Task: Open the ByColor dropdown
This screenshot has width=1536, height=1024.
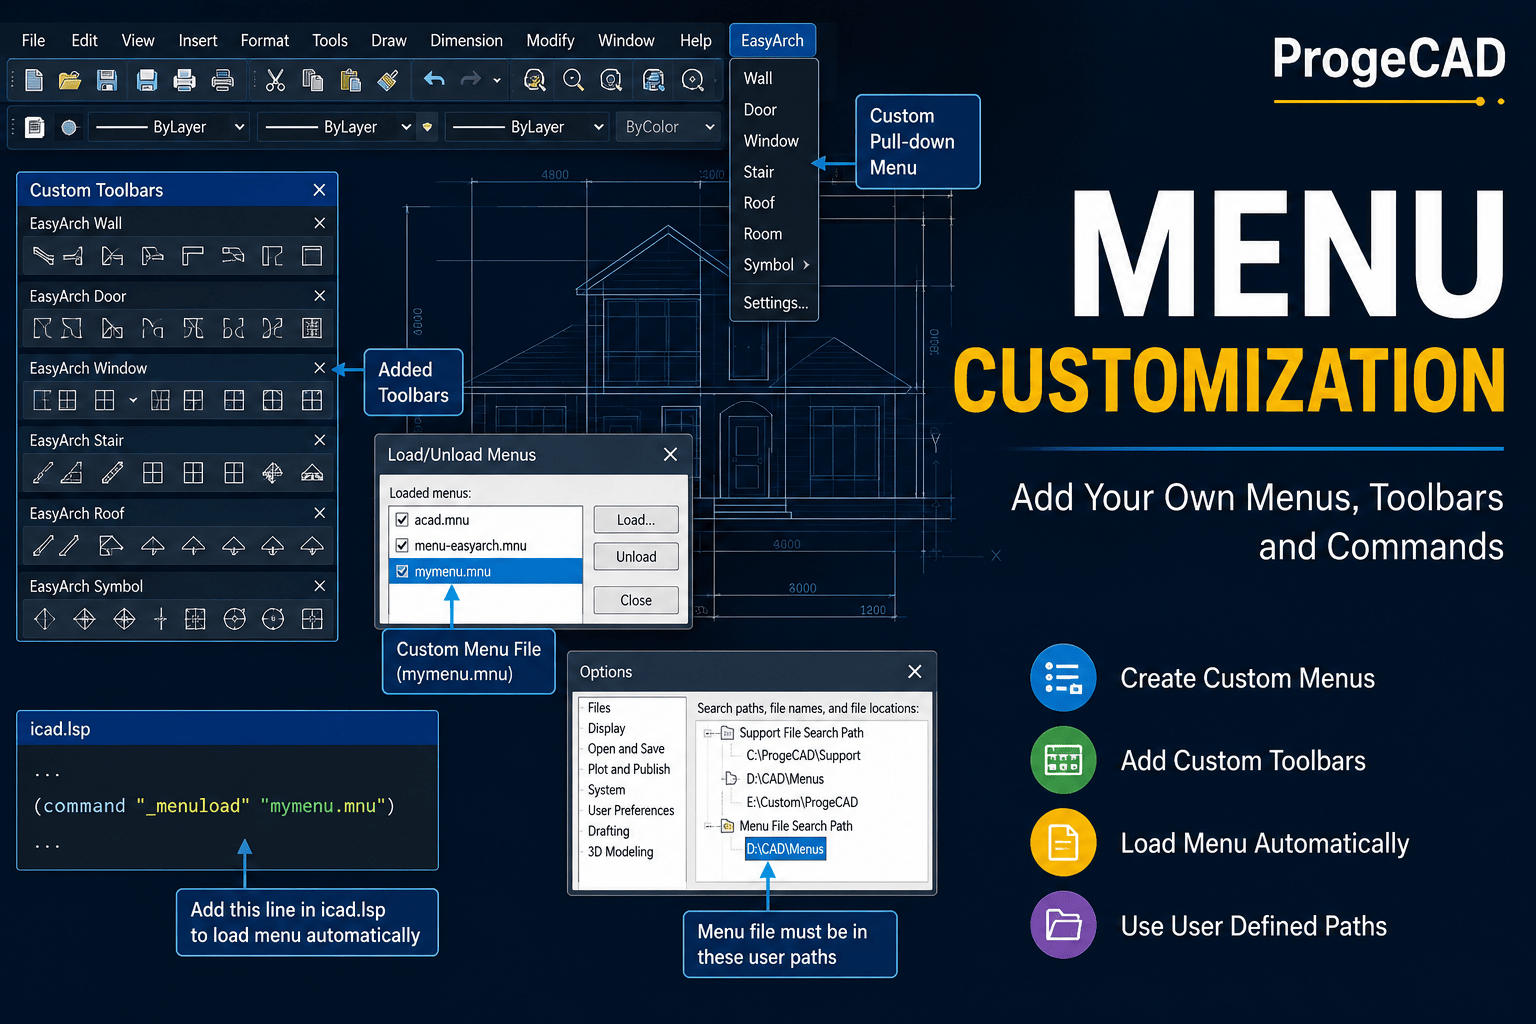Action: tap(669, 127)
